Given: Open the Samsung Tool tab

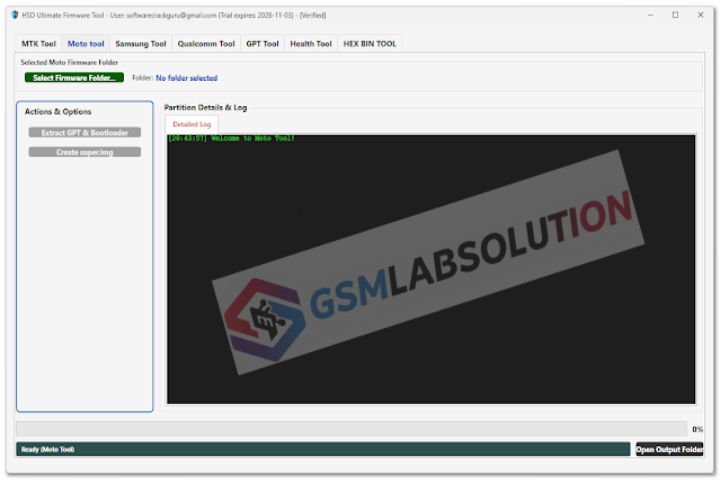Looking at the screenshot, I should point(140,44).
